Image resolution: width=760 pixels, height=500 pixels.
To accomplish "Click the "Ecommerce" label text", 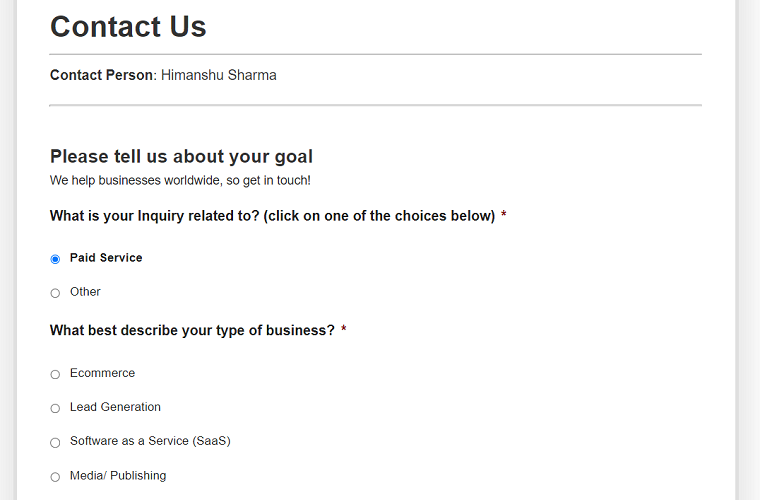I will pyautogui.click(x=102, y=373).
